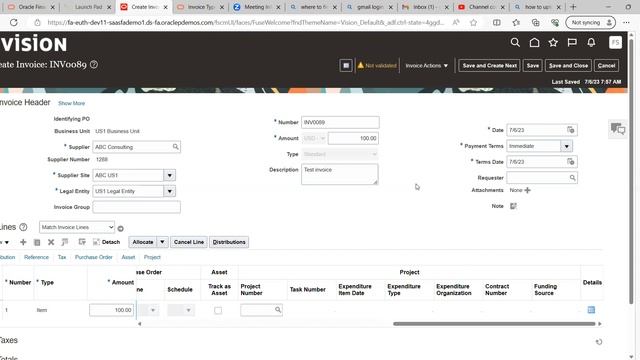Cancel the invoice creation

coord(606,65)
